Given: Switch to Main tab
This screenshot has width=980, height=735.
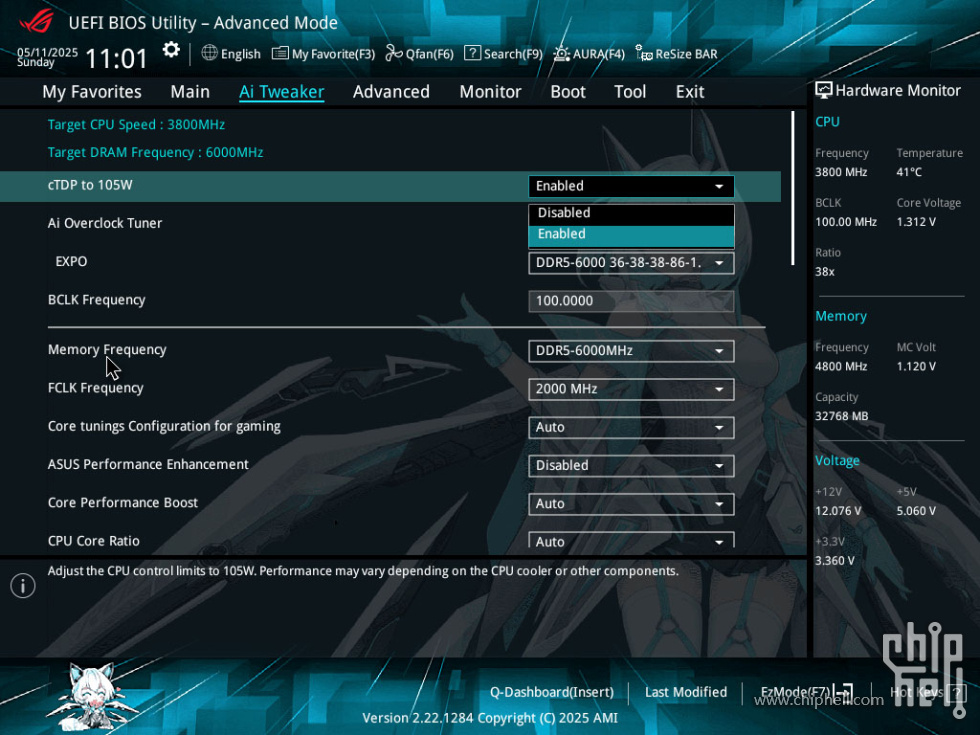Looking at the screenshot, I should pos(190,92).
